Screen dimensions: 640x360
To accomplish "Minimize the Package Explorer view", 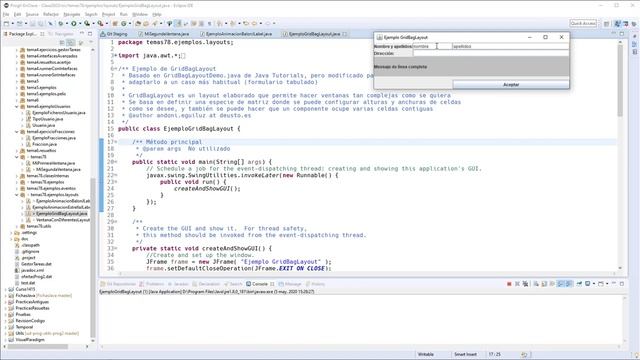I will coord(82,33).
